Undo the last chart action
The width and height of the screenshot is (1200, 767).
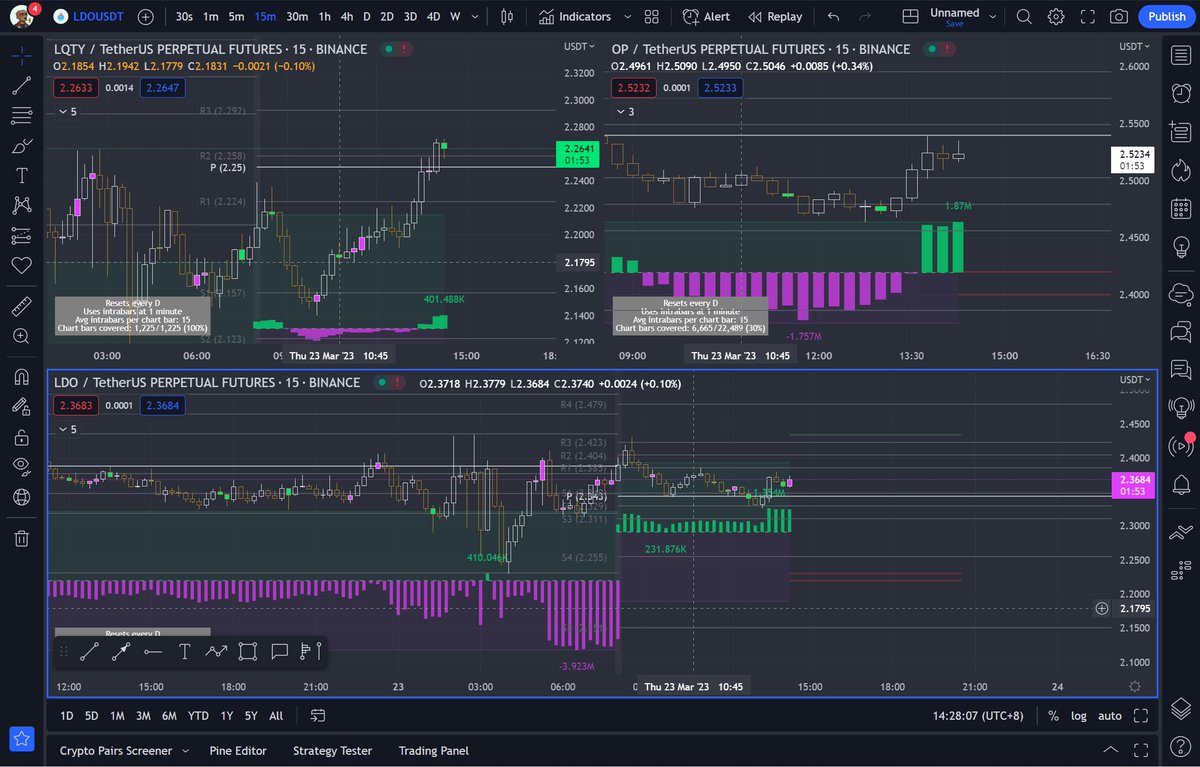pos(834,16)
